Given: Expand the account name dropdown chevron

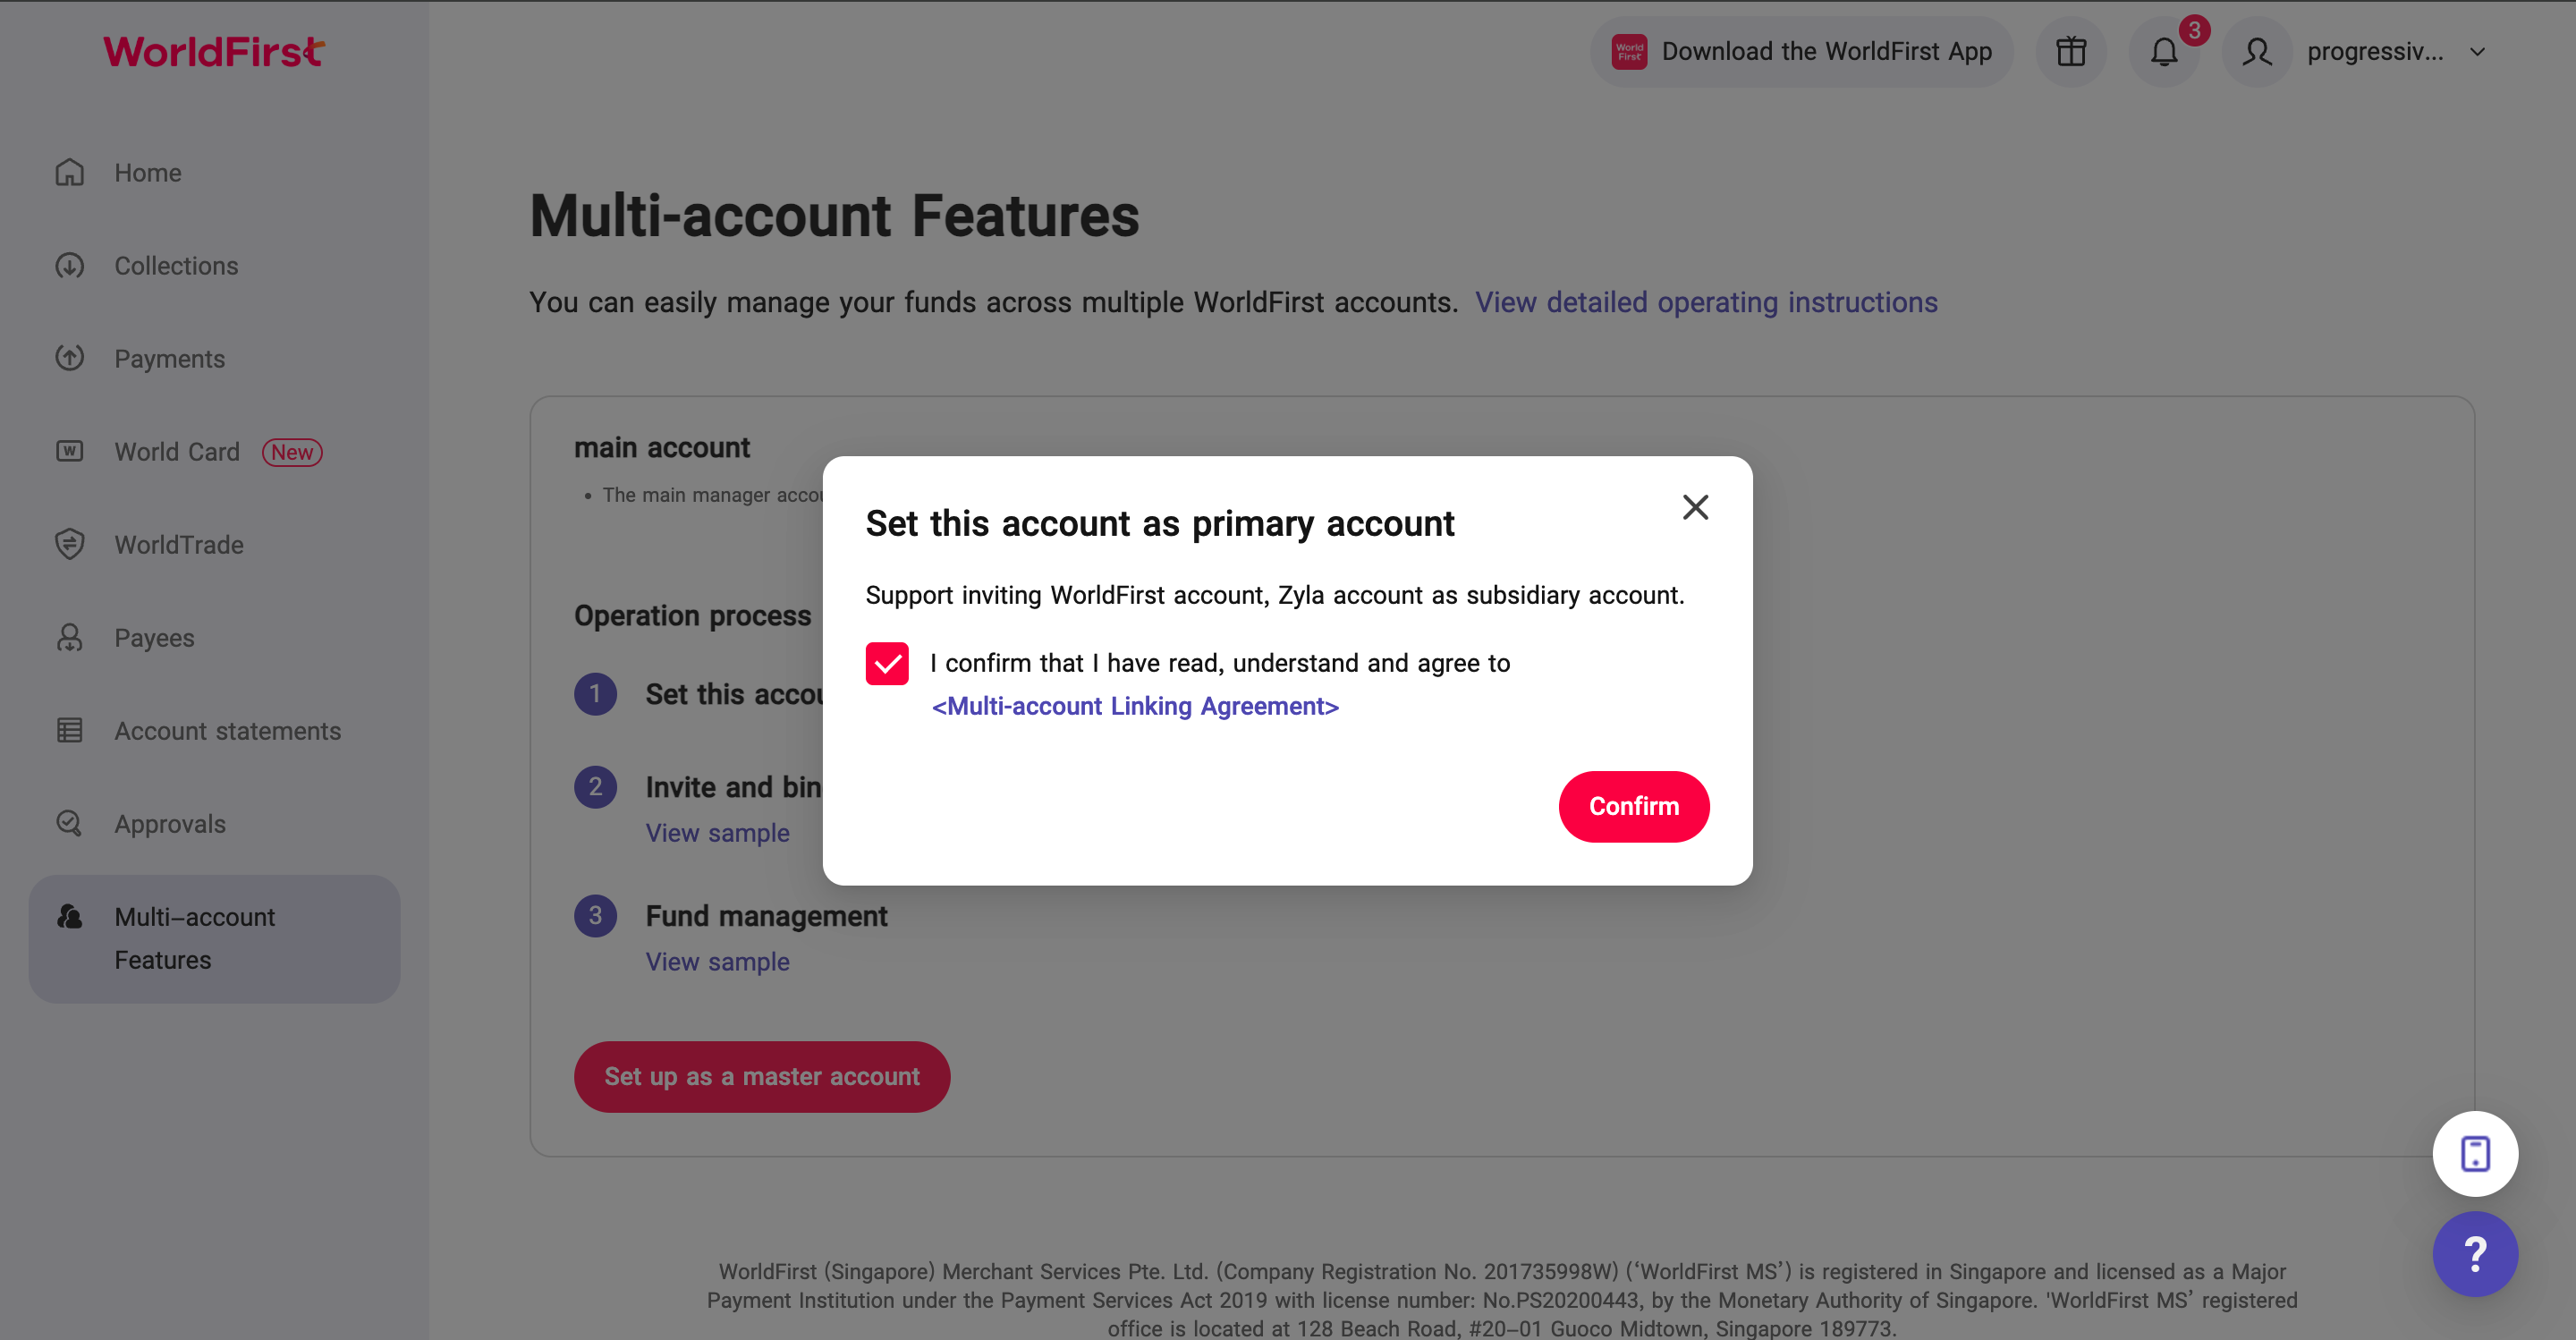Looking at the screenshot, I should coord(2477,52).
